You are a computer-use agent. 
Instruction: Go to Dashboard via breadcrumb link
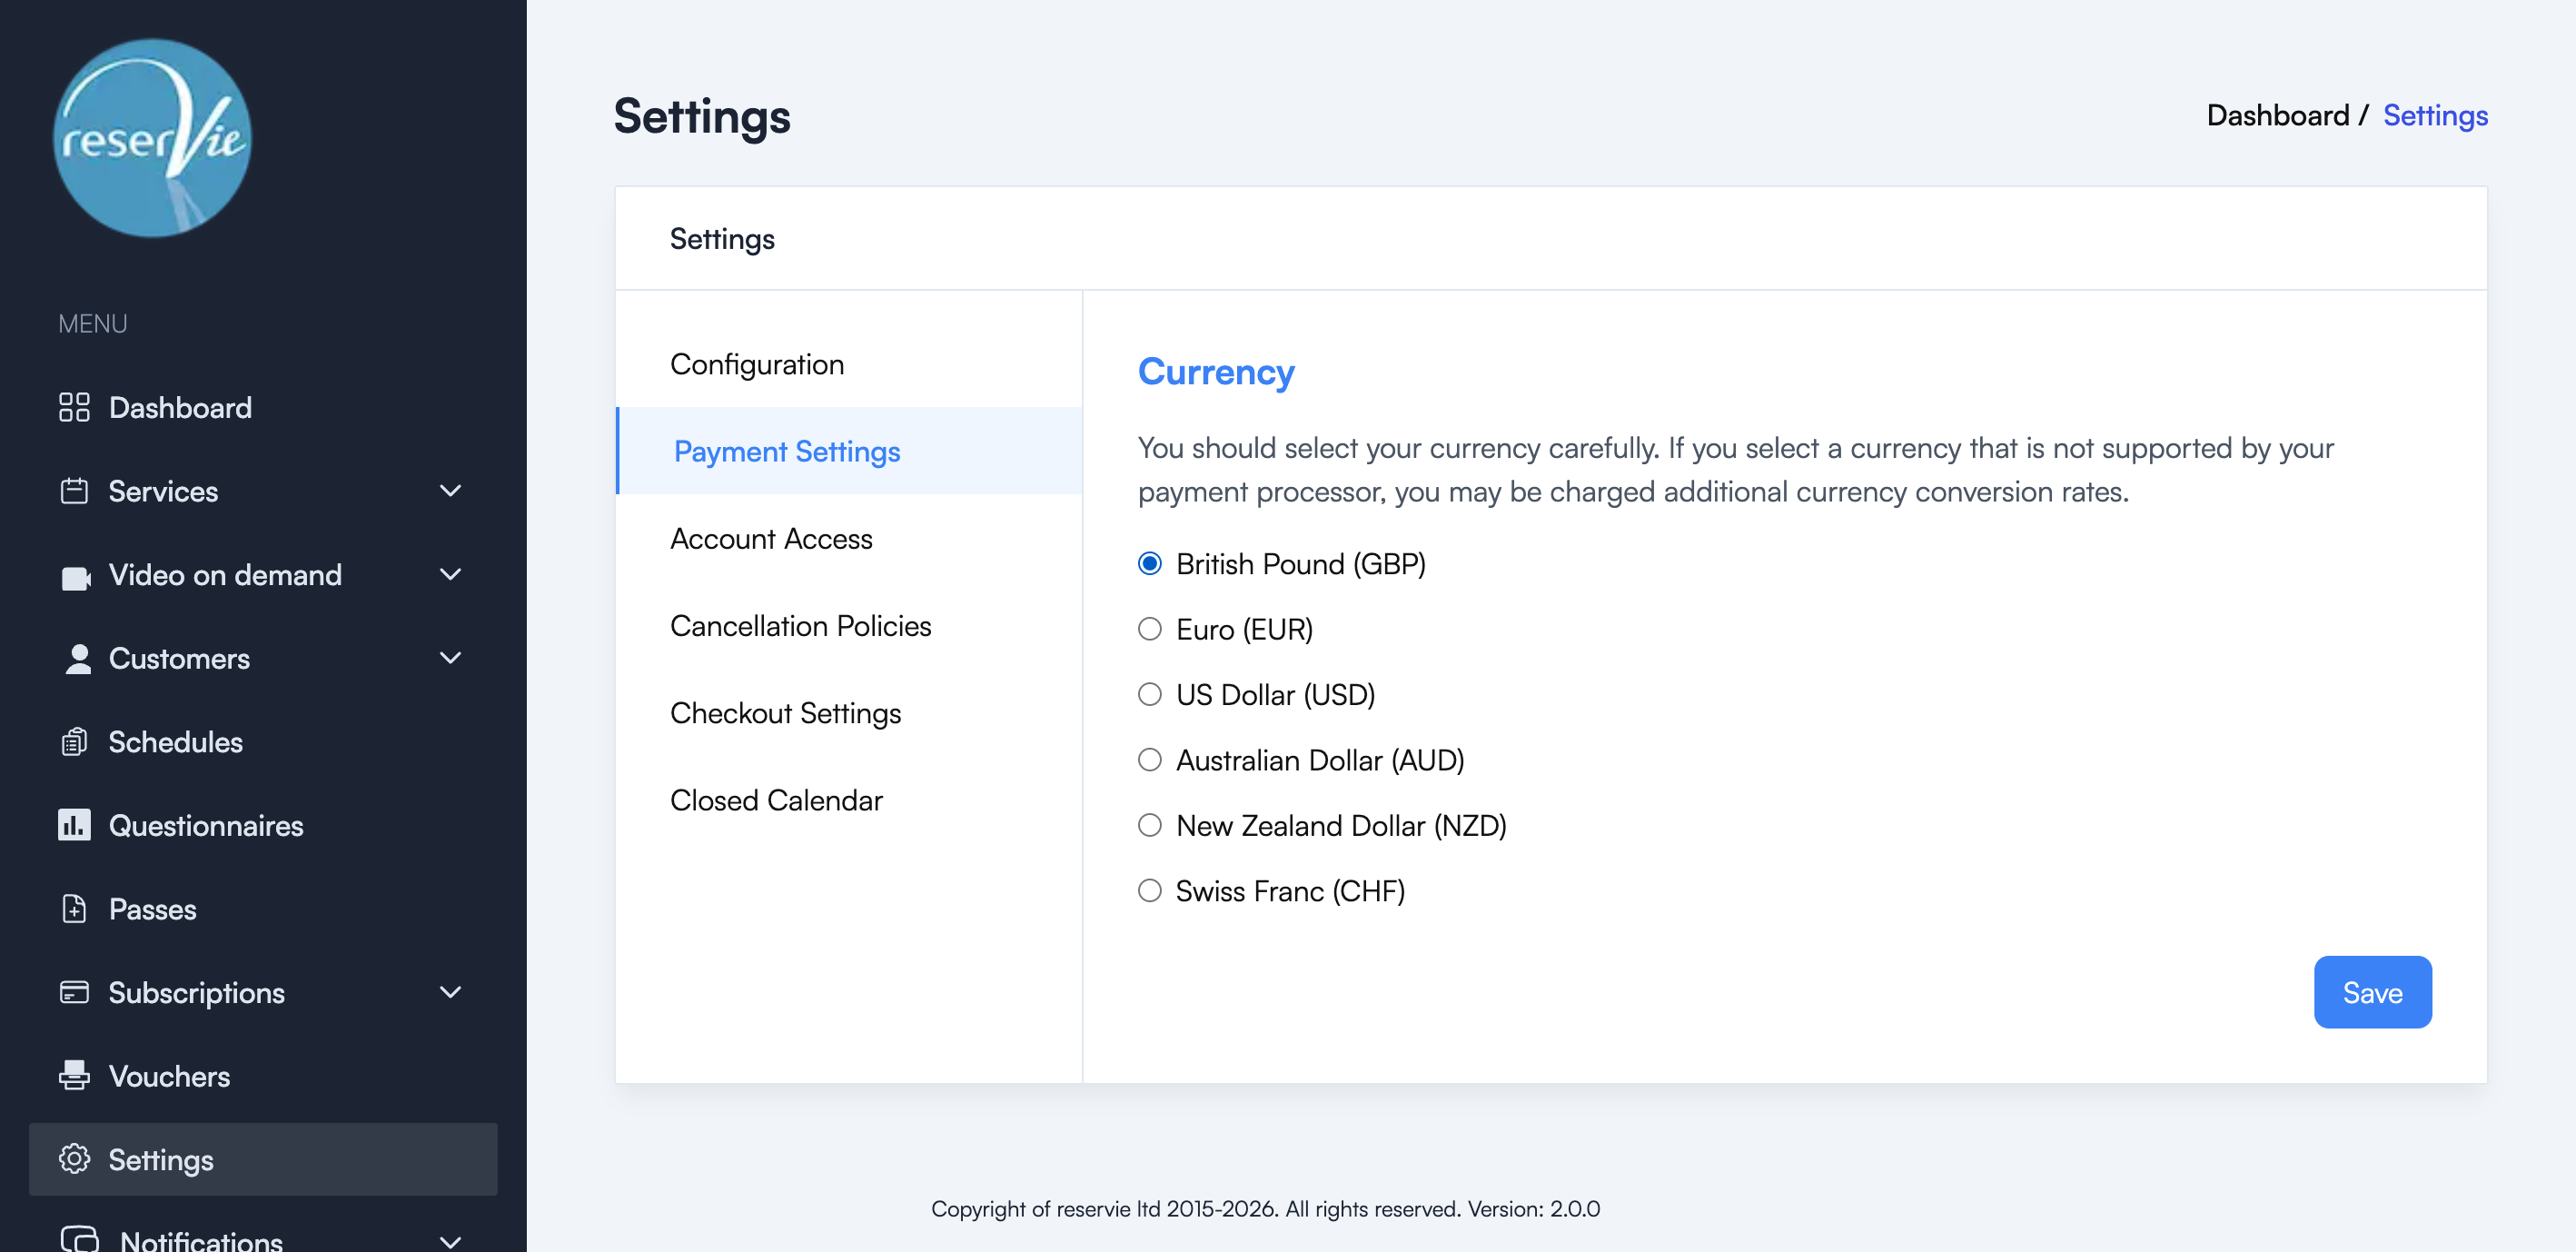(x=2280, y=115)
